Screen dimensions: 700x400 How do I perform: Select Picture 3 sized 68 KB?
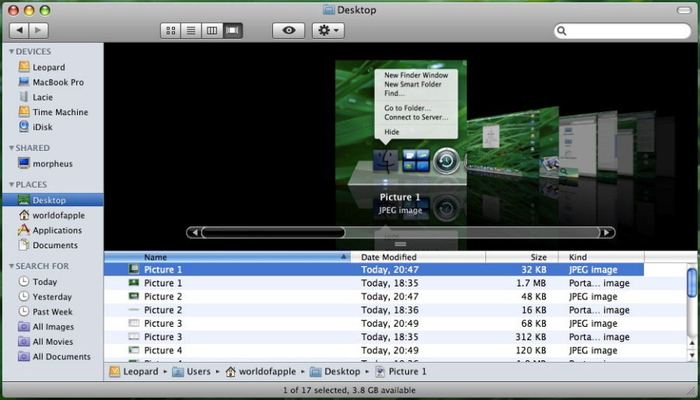coord(374,323)
